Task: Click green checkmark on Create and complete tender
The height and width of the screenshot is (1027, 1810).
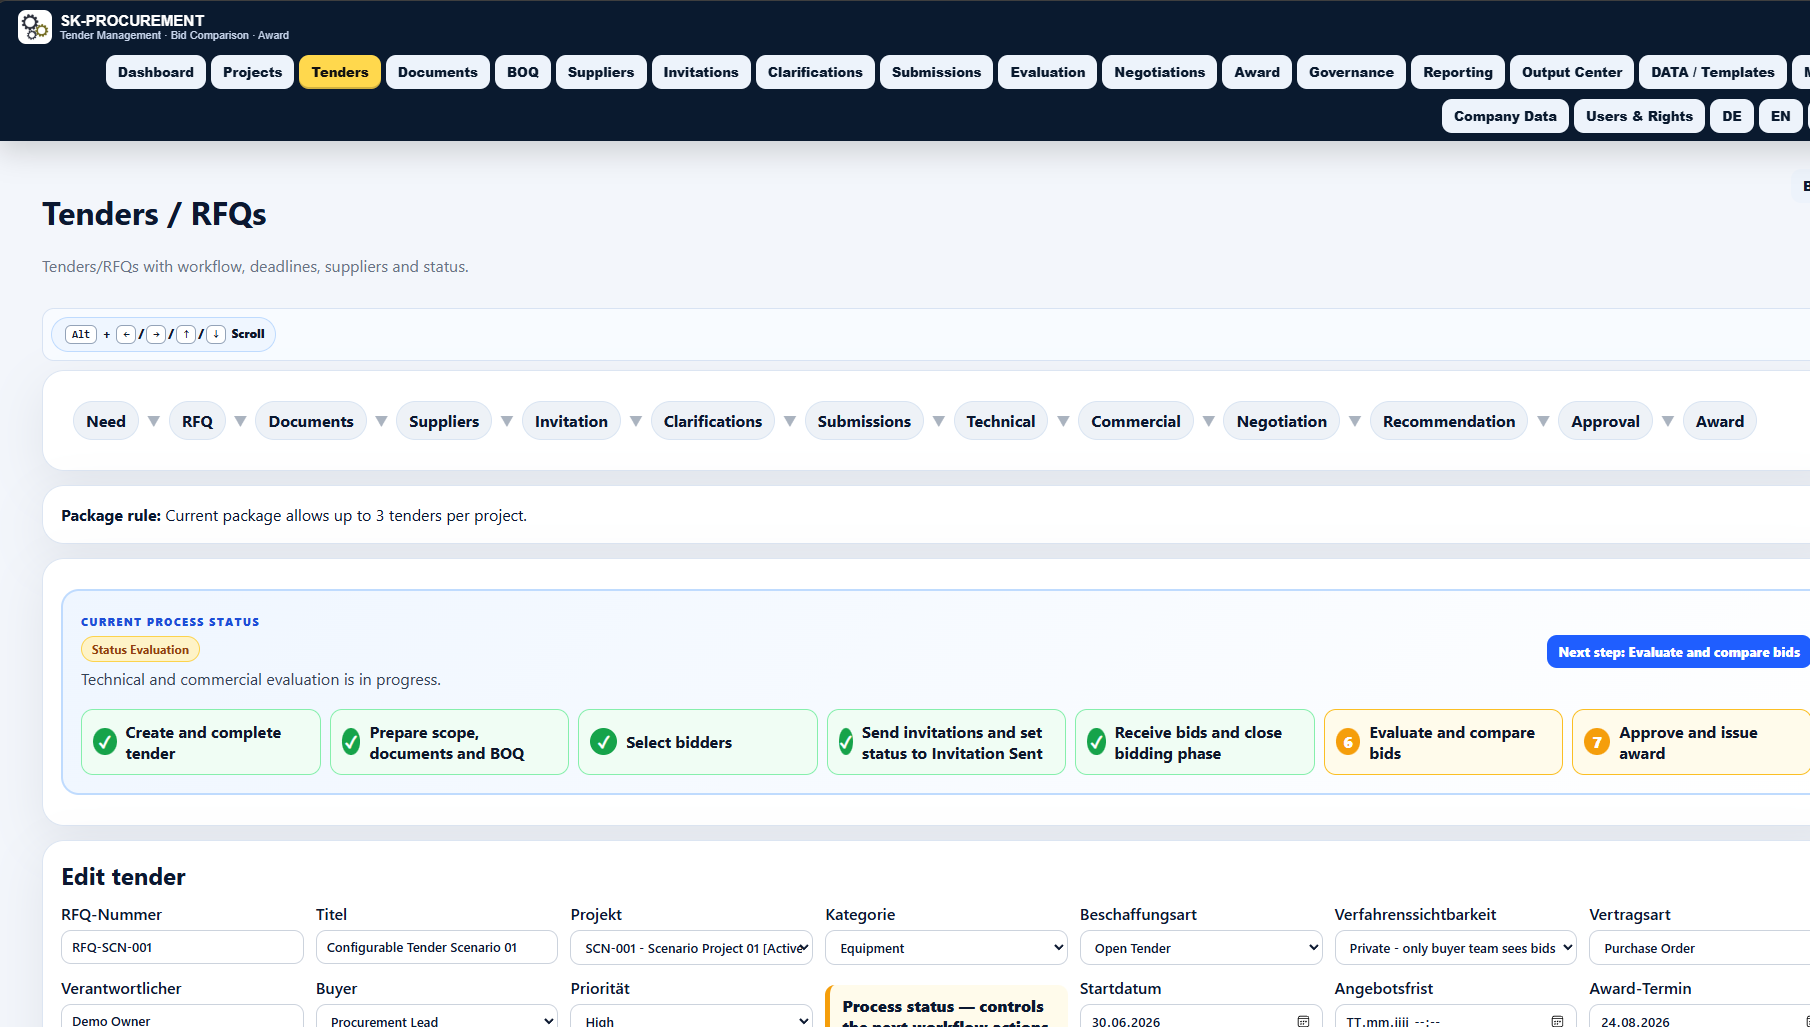Action: (x=104, y=742)
